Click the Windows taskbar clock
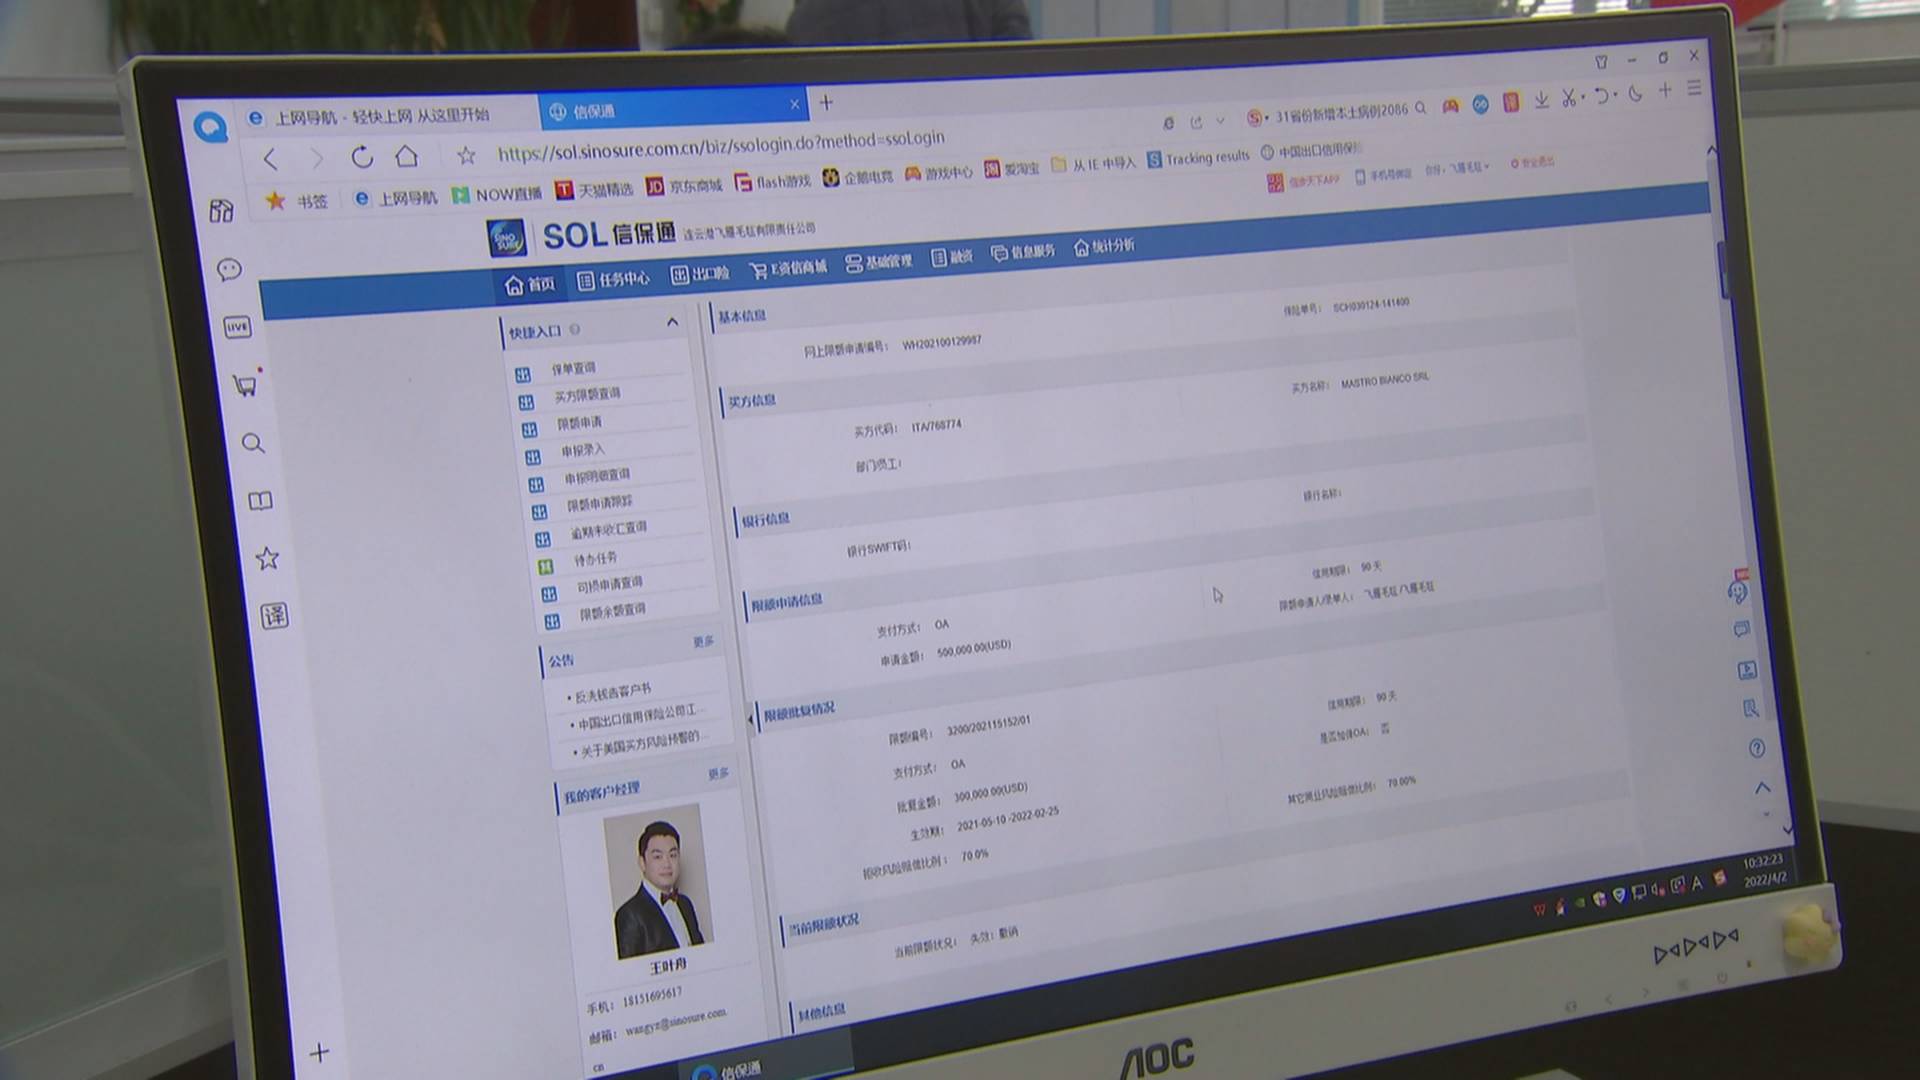The height and width of the screenshot is (1080, 1920). 1763,870
